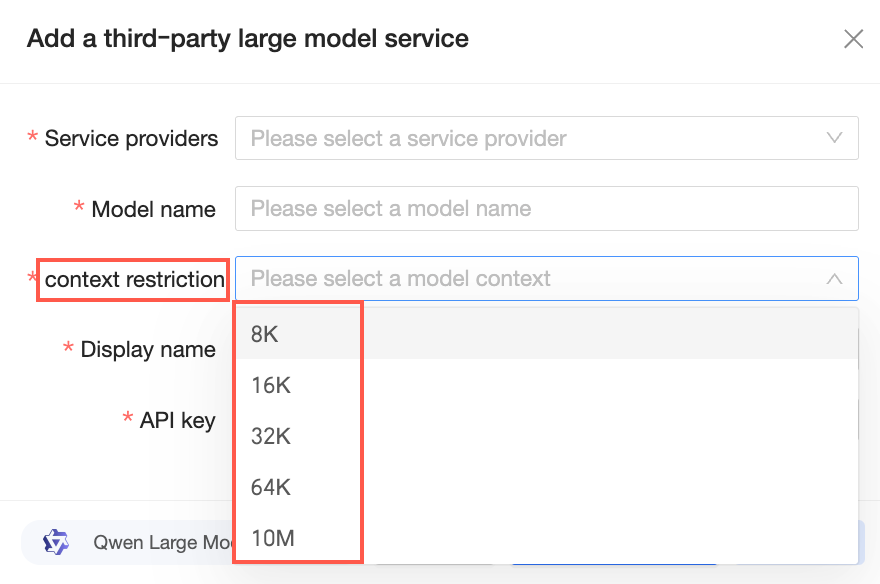Select the 8K context option
880x584 pixels.
[x=265, y=334]
